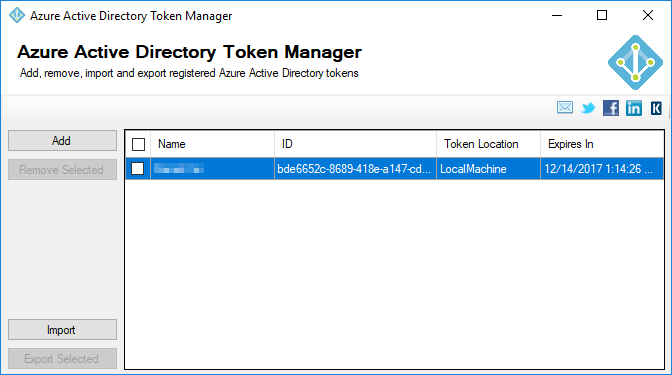This screenshot has height=375, width=672.
Task: Sort by the Name column header
Action: (213, 144)
